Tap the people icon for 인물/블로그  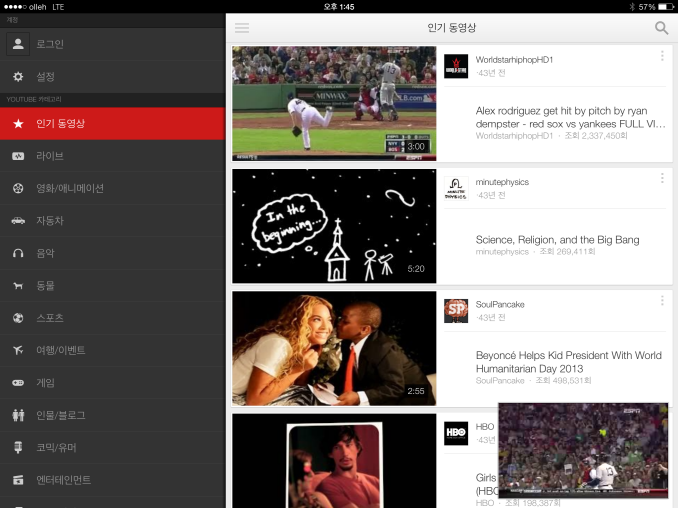coord(18,415)
